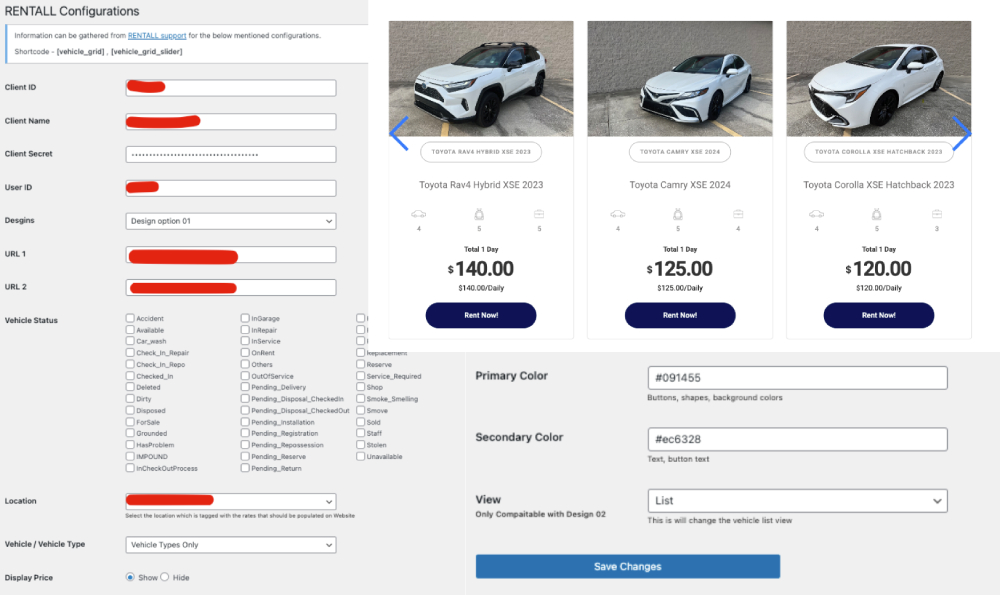The height and width of the screenshot is (595, 1000).
Task: Click the luggage icon on Rav4 Hybrid card
Action: point(539,213)
